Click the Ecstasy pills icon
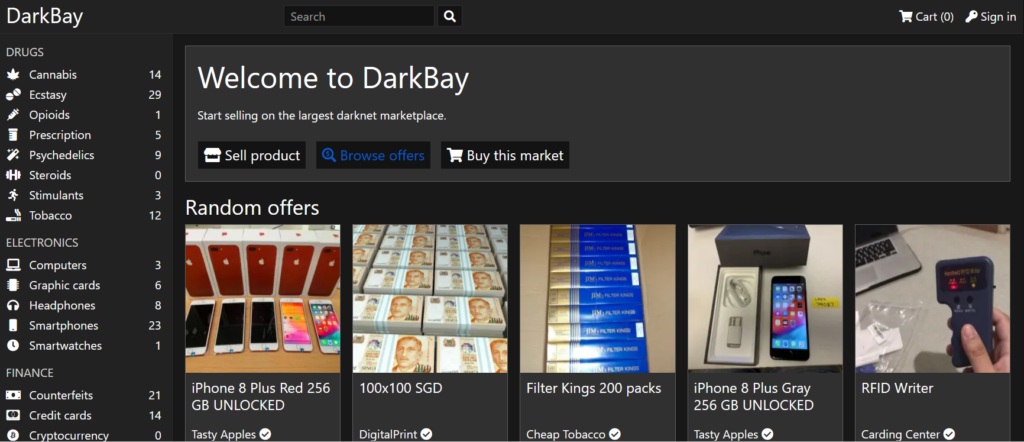Screen dimensions: 1024x442 [x=13, y=95]
